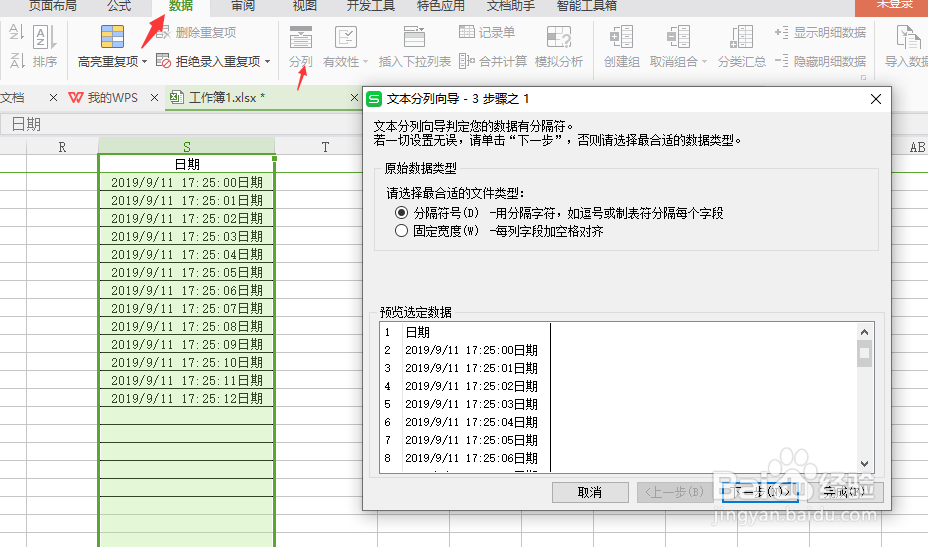Click the ascending sort icon
The image size is (928, 547).
(16, 33)
